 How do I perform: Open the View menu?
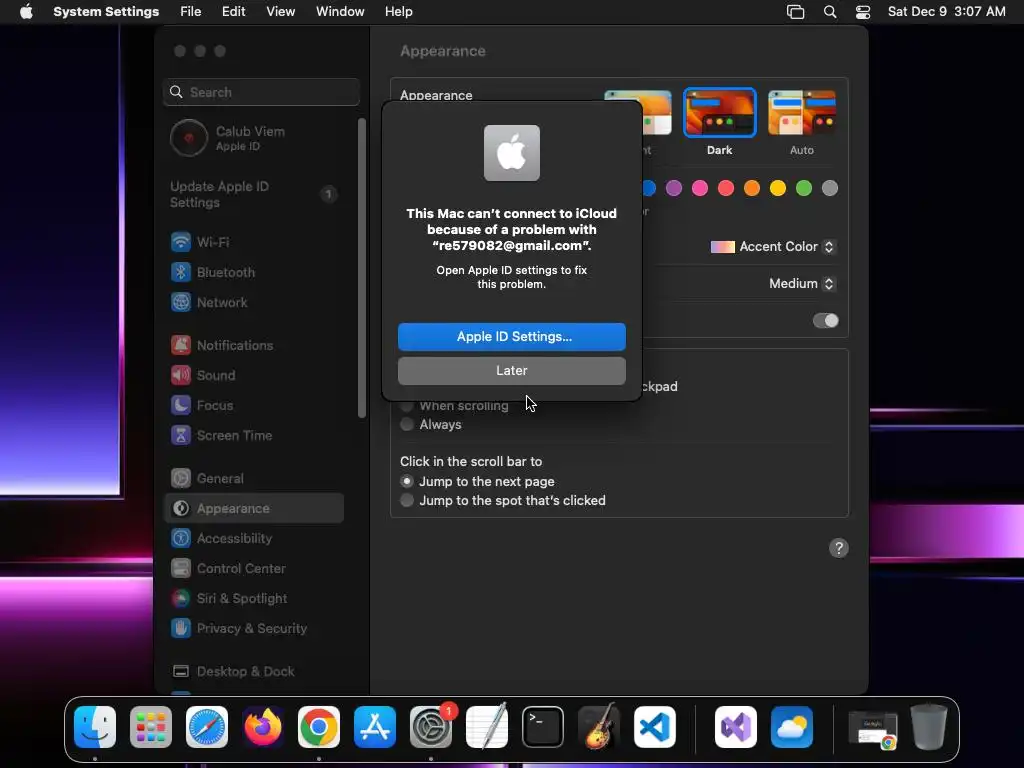281,12
